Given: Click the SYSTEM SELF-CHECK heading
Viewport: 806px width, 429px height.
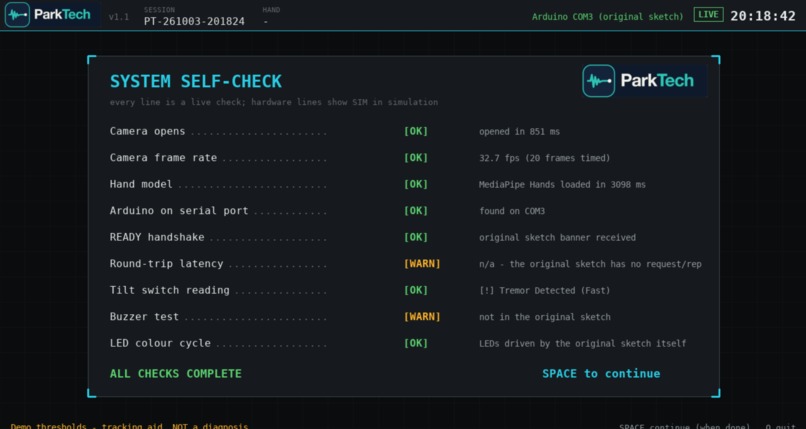Looking at the screenshot, I should pyautogui.click(x=196, y=82).
